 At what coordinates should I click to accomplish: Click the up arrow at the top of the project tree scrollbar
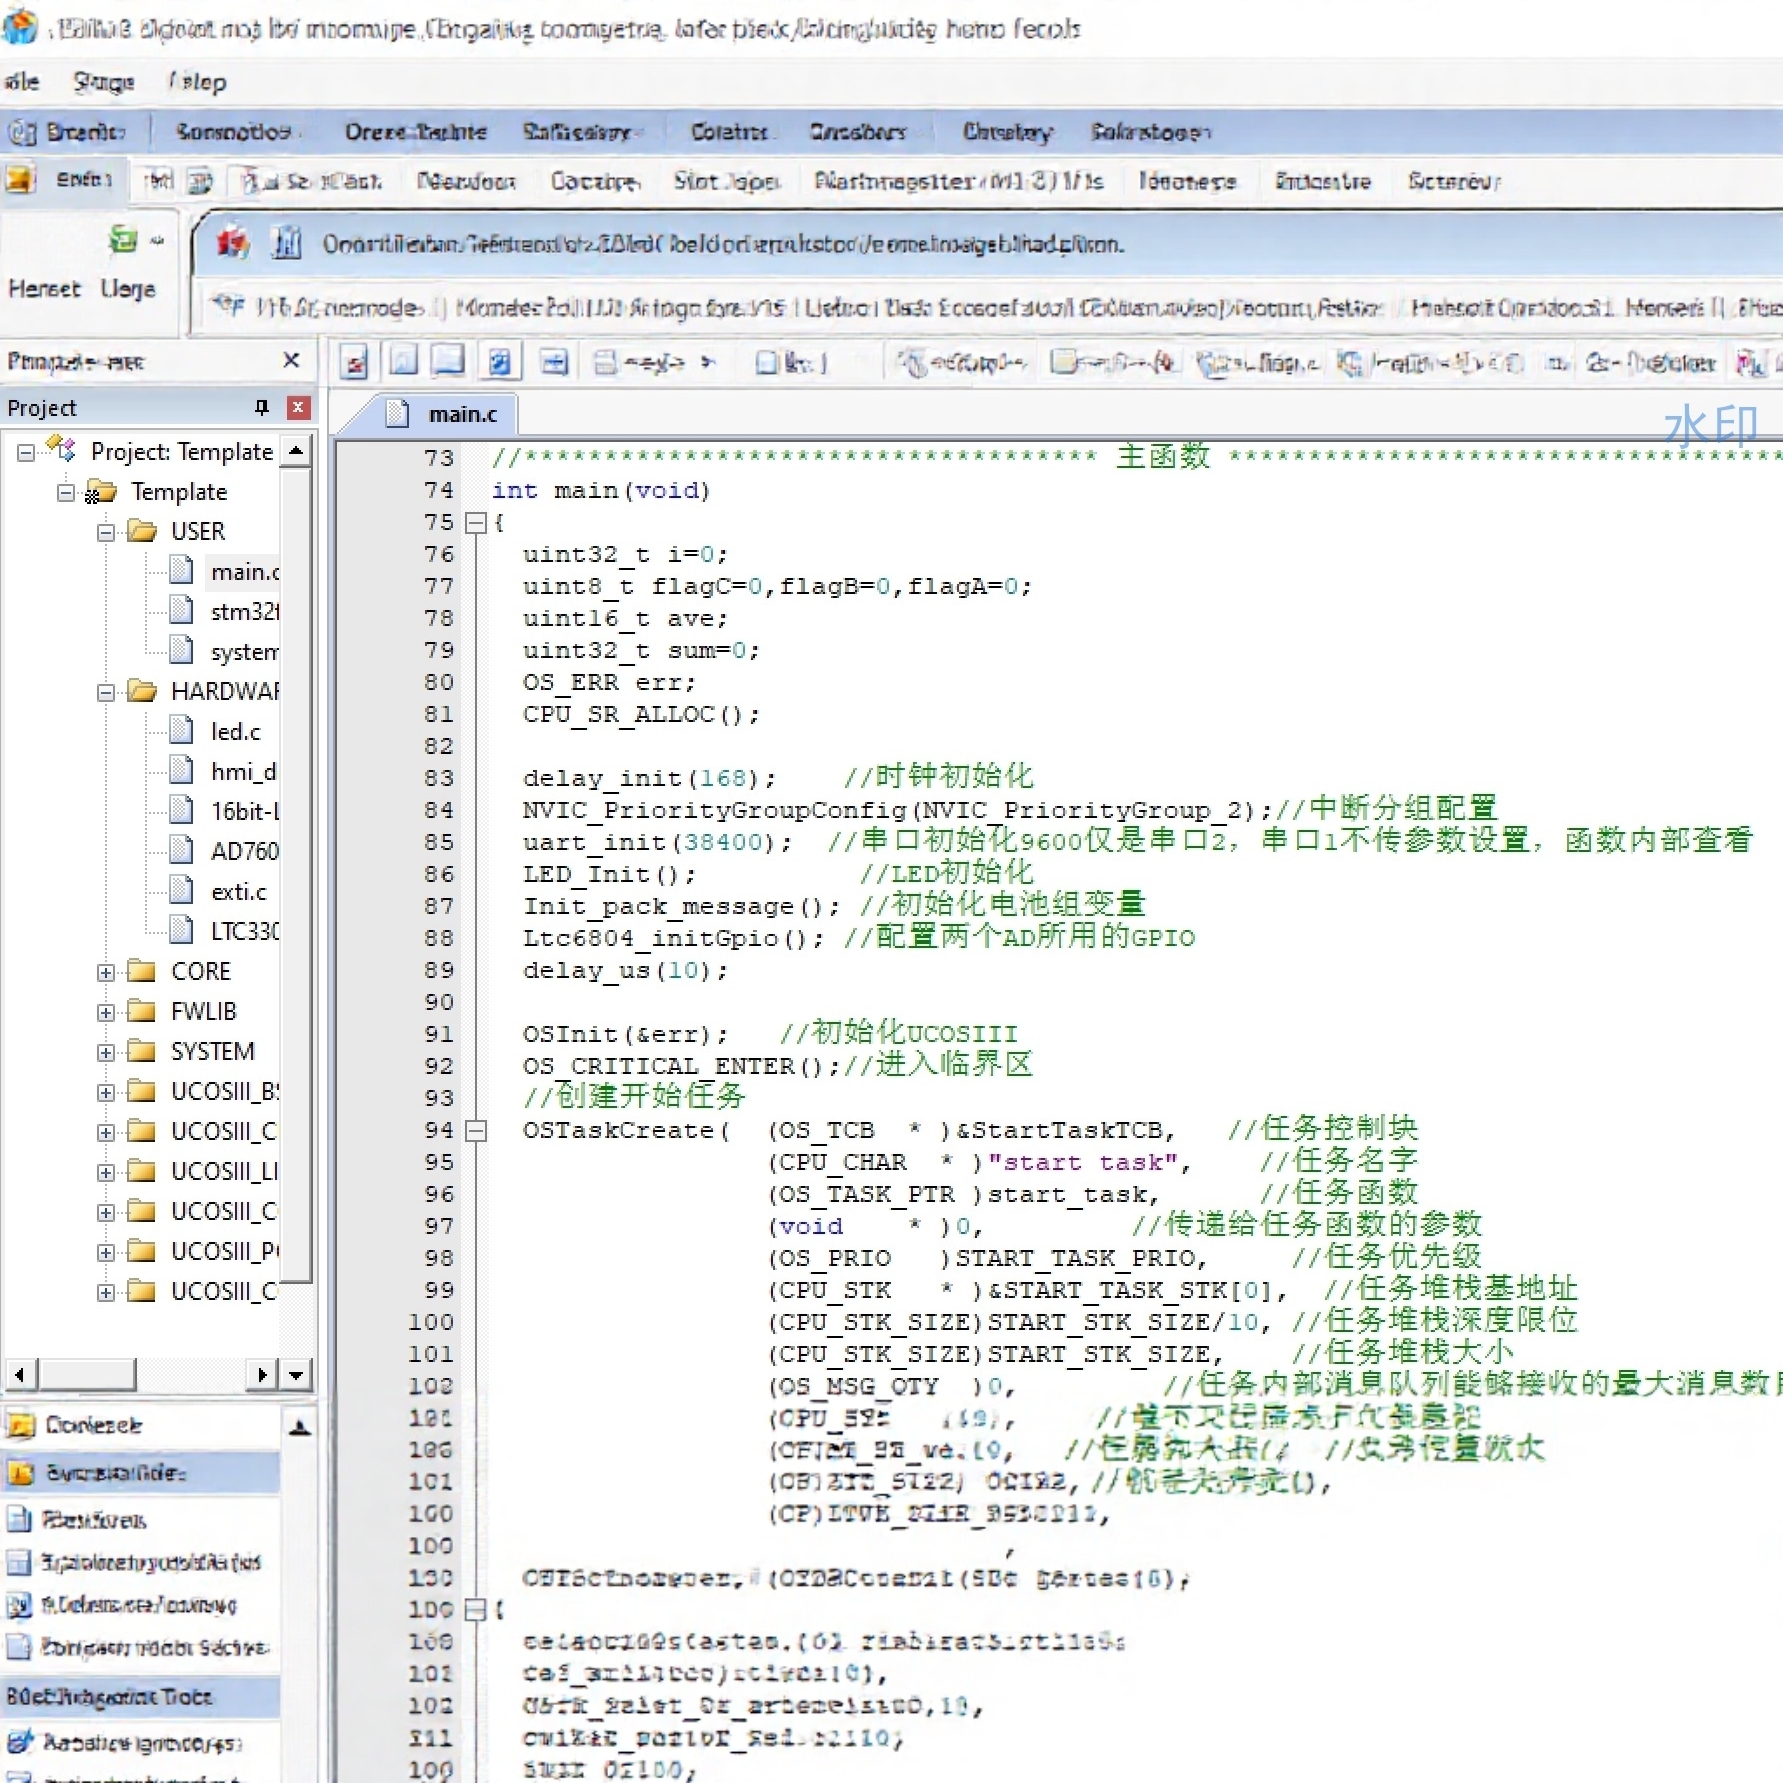tap(296, 451)
